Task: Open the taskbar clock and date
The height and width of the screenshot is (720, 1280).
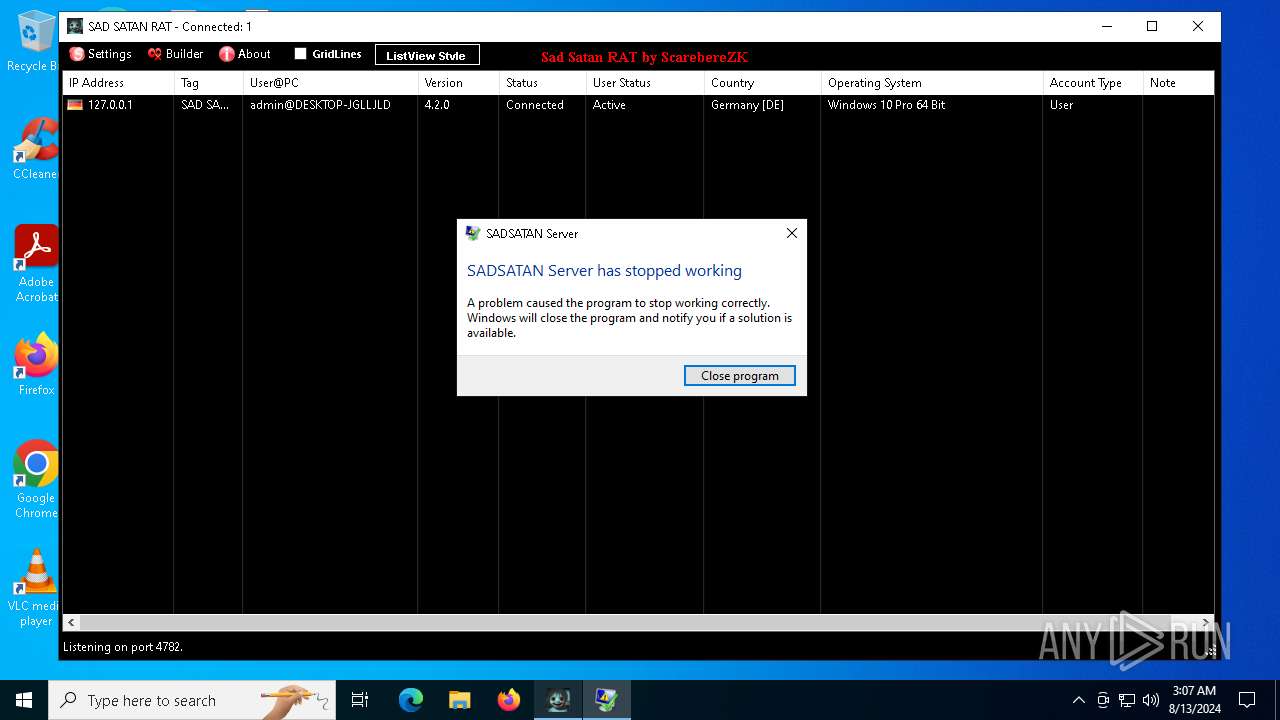Action: pos(1194,700)
